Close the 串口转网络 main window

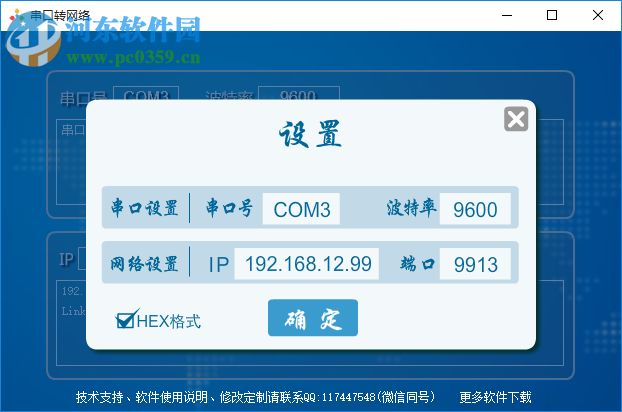coord(597,15)
